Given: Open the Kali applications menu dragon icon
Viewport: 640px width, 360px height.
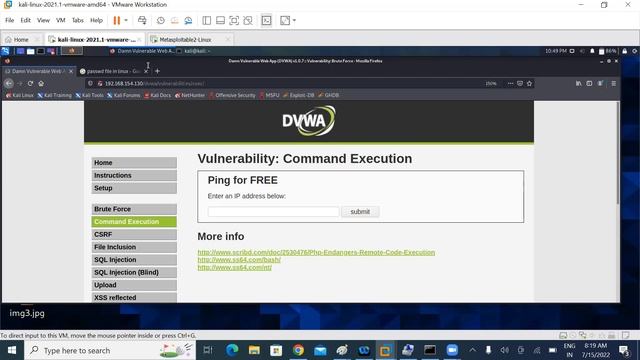Looking at the screenshot, I should [x=5, y=51].
